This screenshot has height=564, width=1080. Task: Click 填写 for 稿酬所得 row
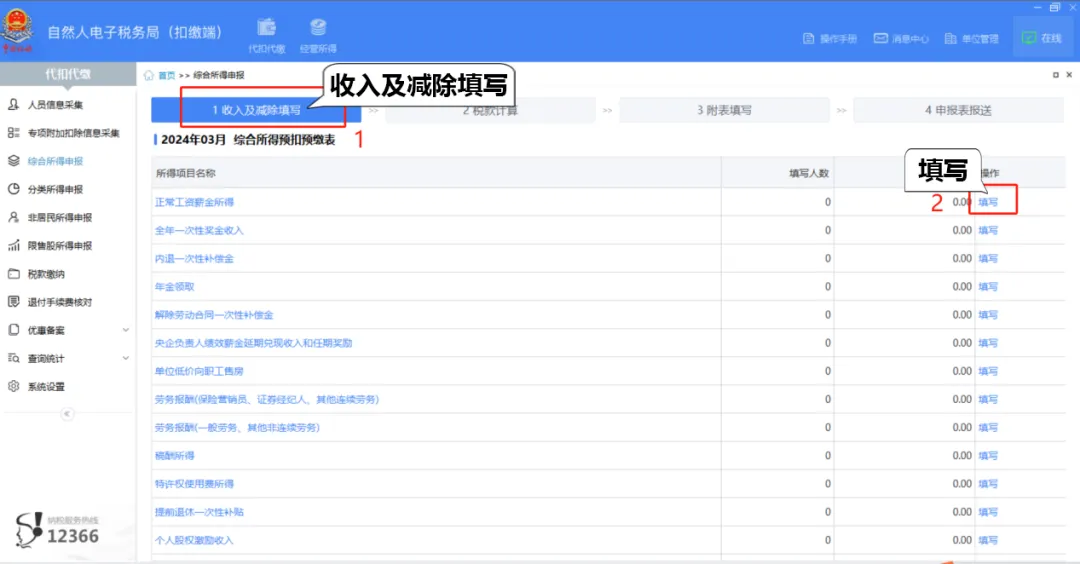988,456
